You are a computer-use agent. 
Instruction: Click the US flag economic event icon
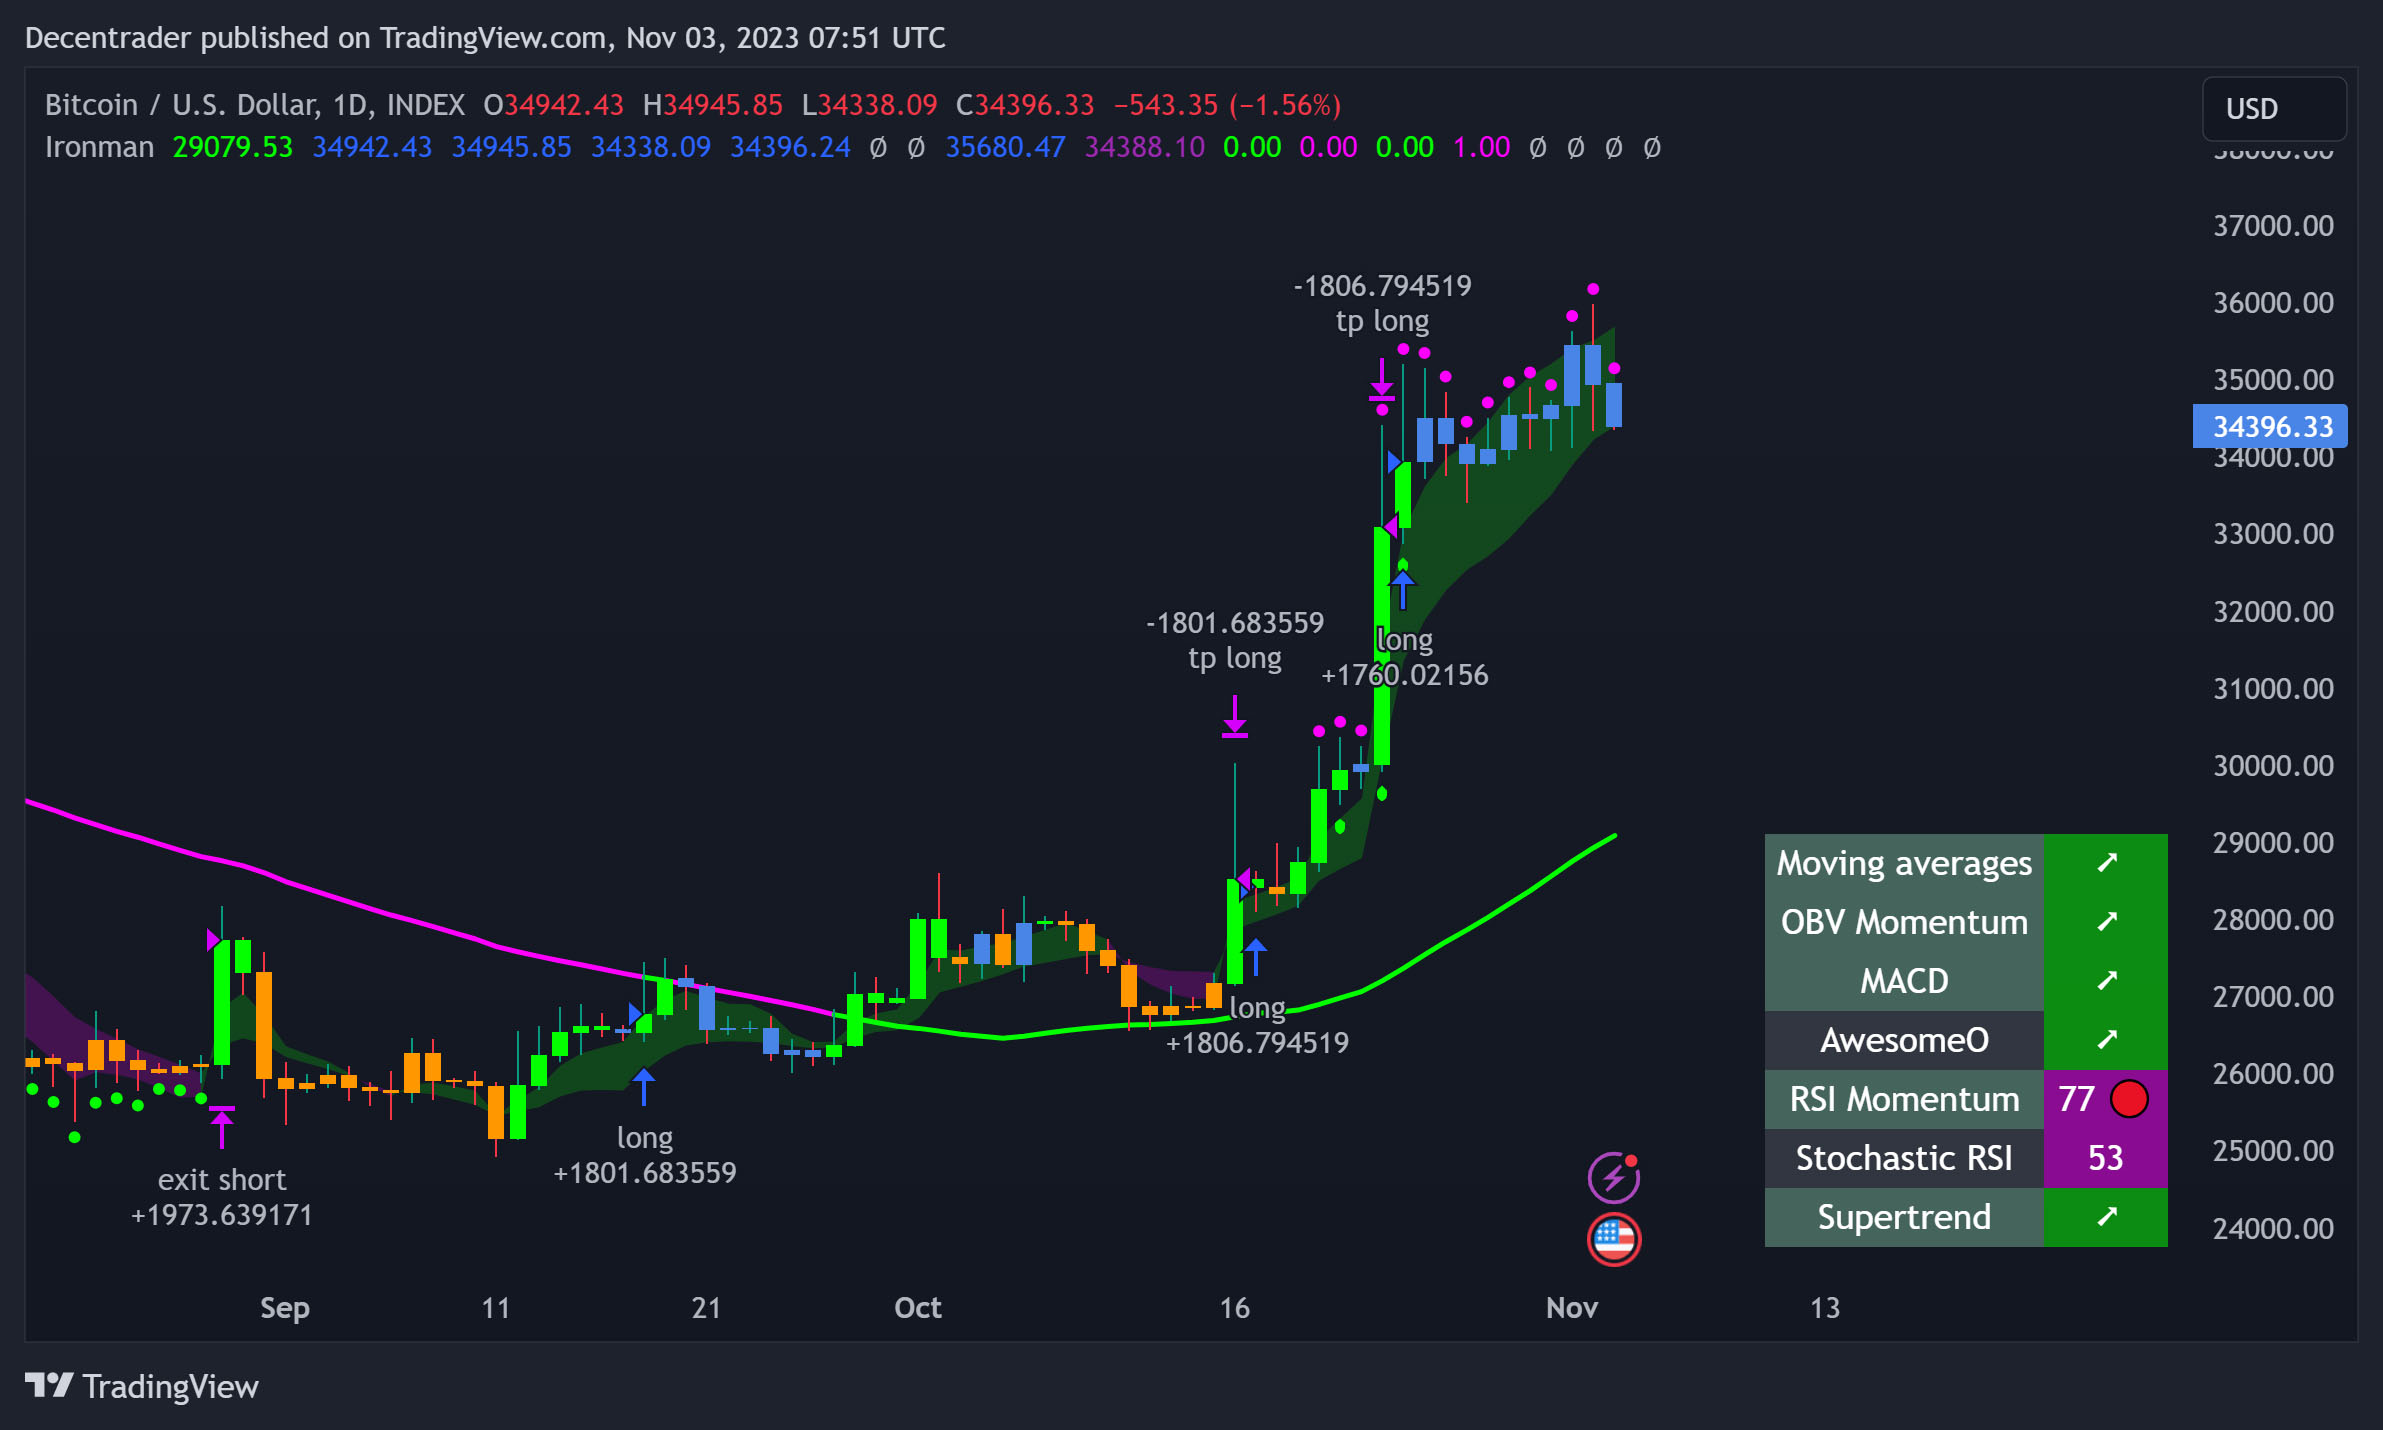(x=1613, y=1239)
